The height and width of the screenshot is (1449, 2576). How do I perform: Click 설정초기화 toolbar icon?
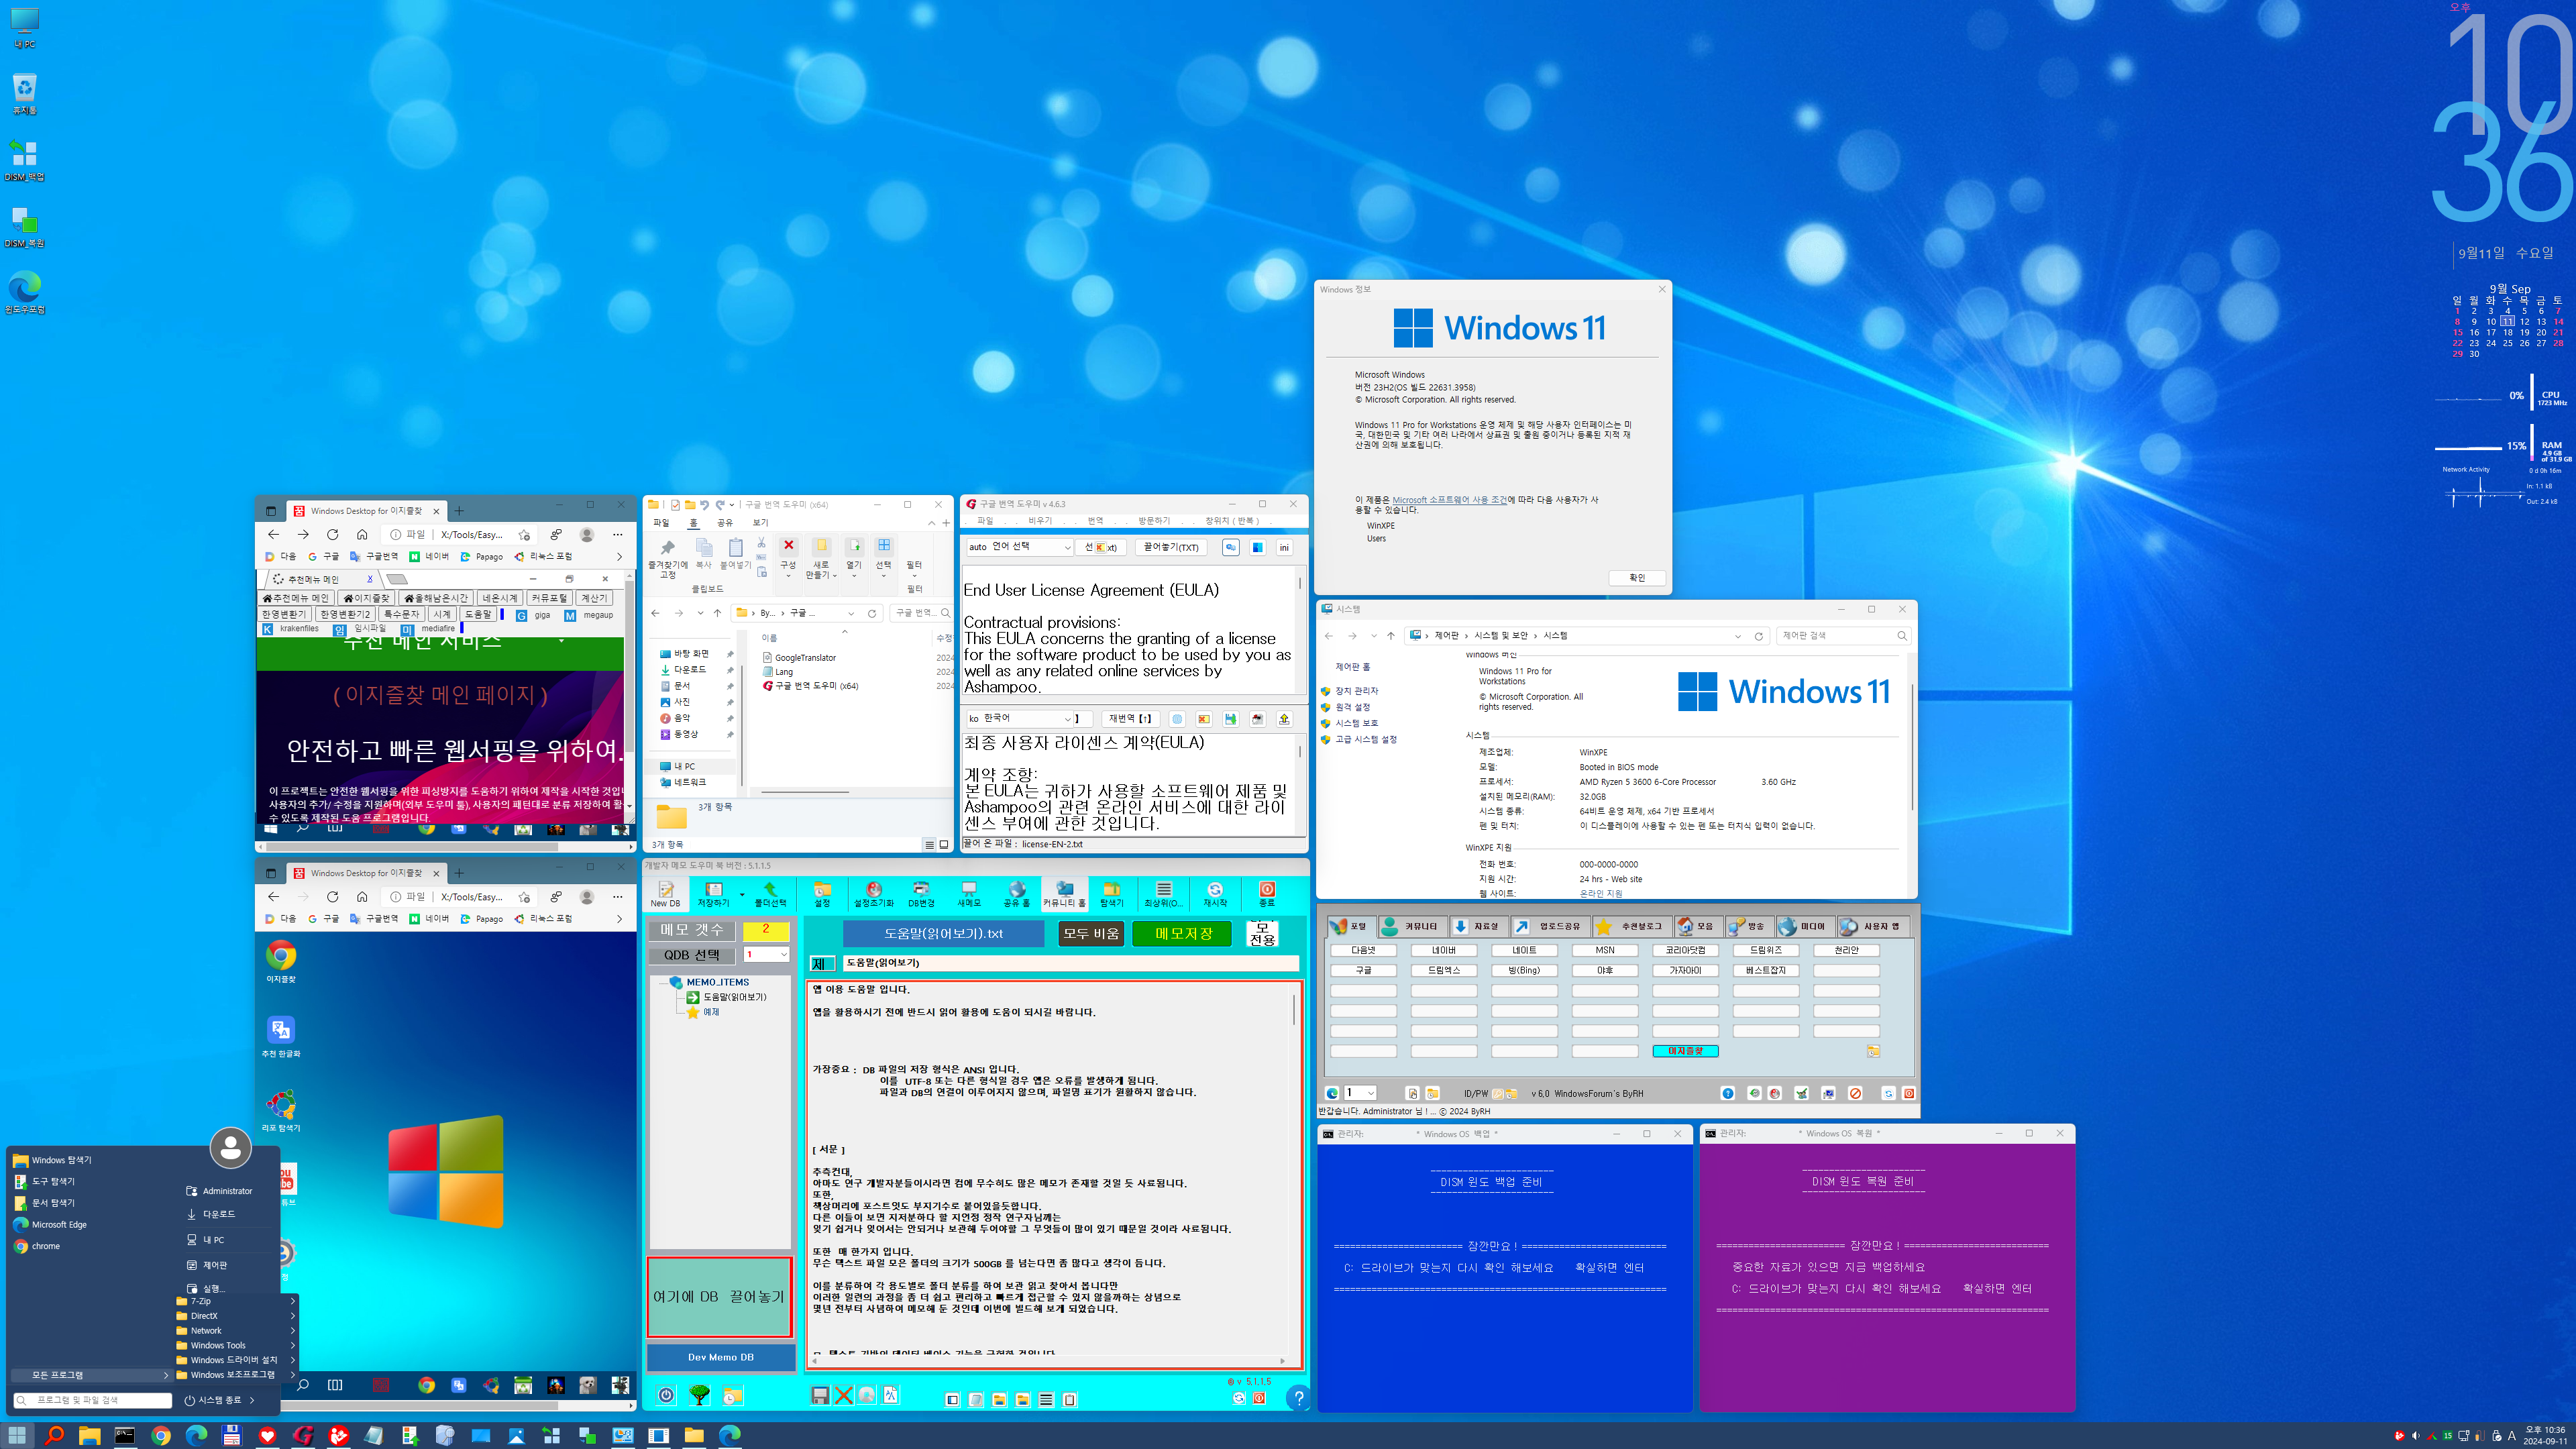873,894
